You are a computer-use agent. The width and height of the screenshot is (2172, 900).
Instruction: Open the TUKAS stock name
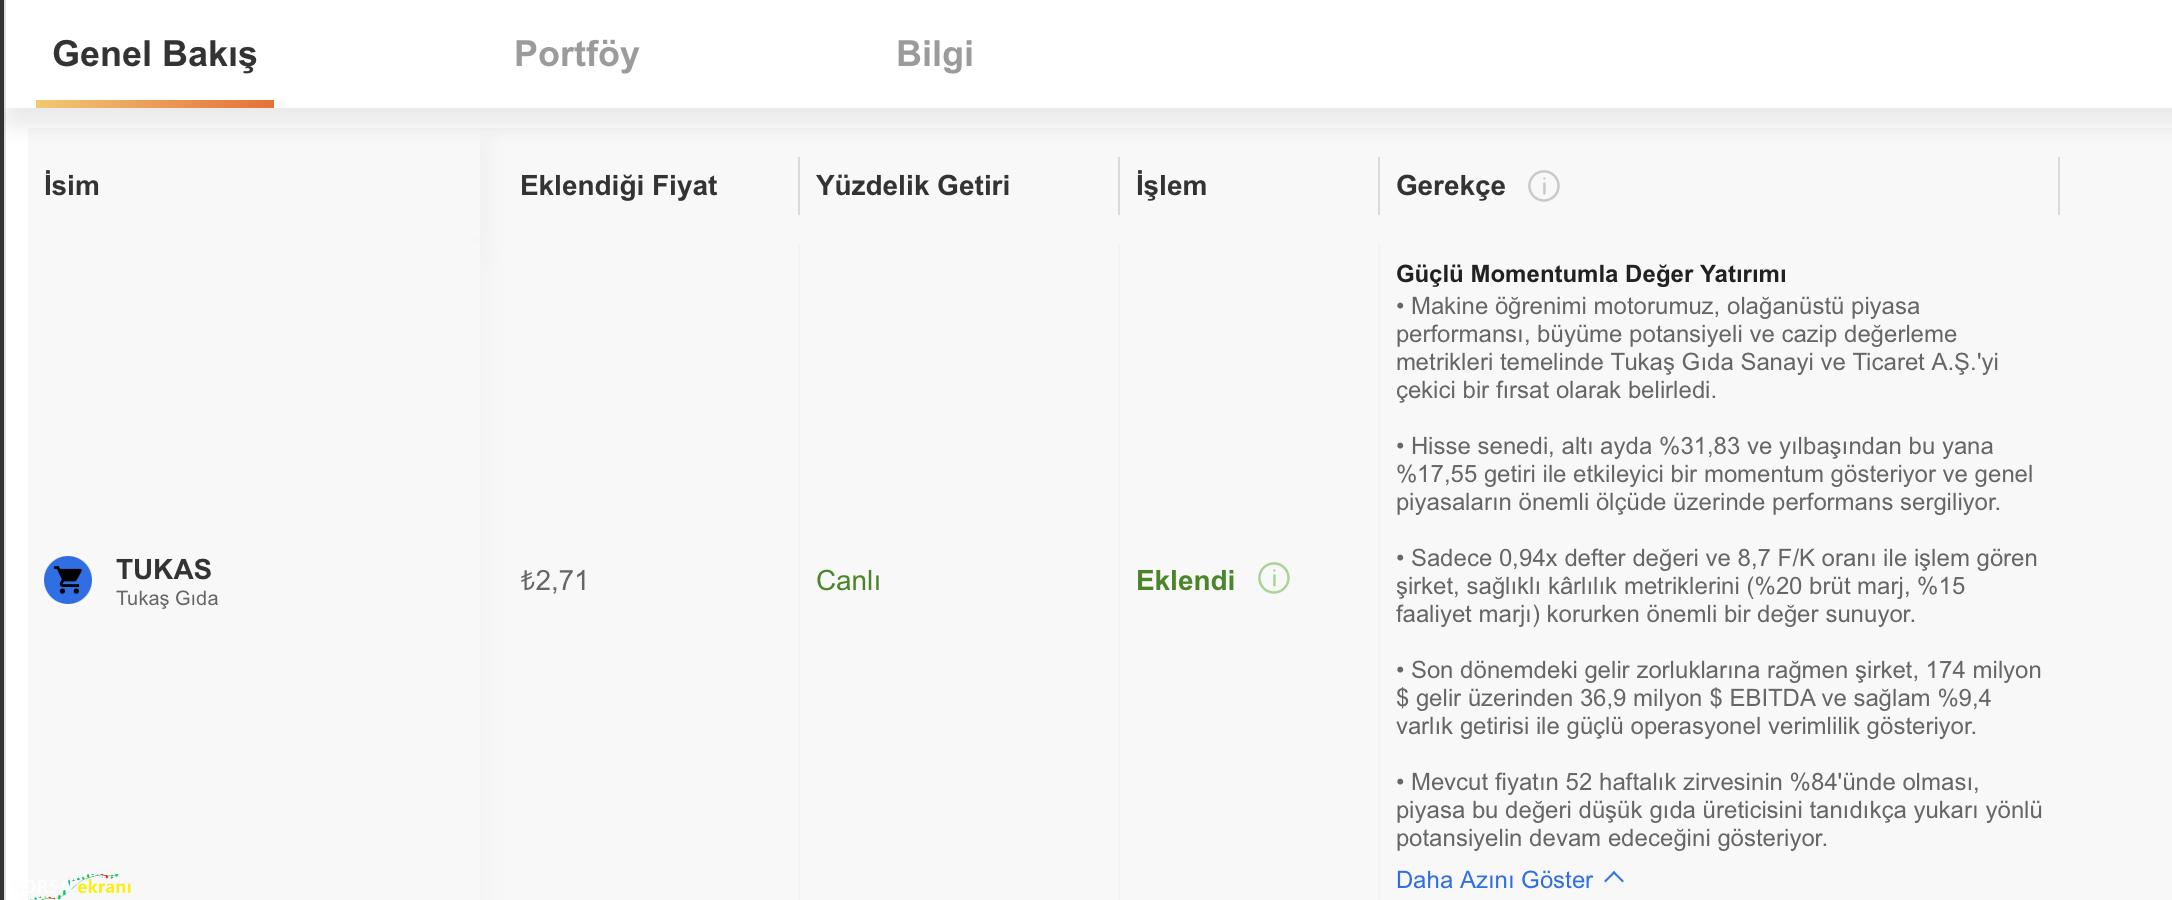click(x=164, y=569)
